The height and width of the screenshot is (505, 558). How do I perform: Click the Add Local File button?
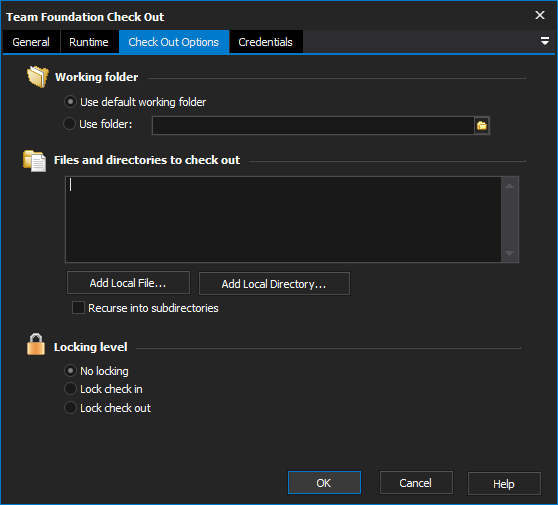pyautogui.click(x=128, y=283)
